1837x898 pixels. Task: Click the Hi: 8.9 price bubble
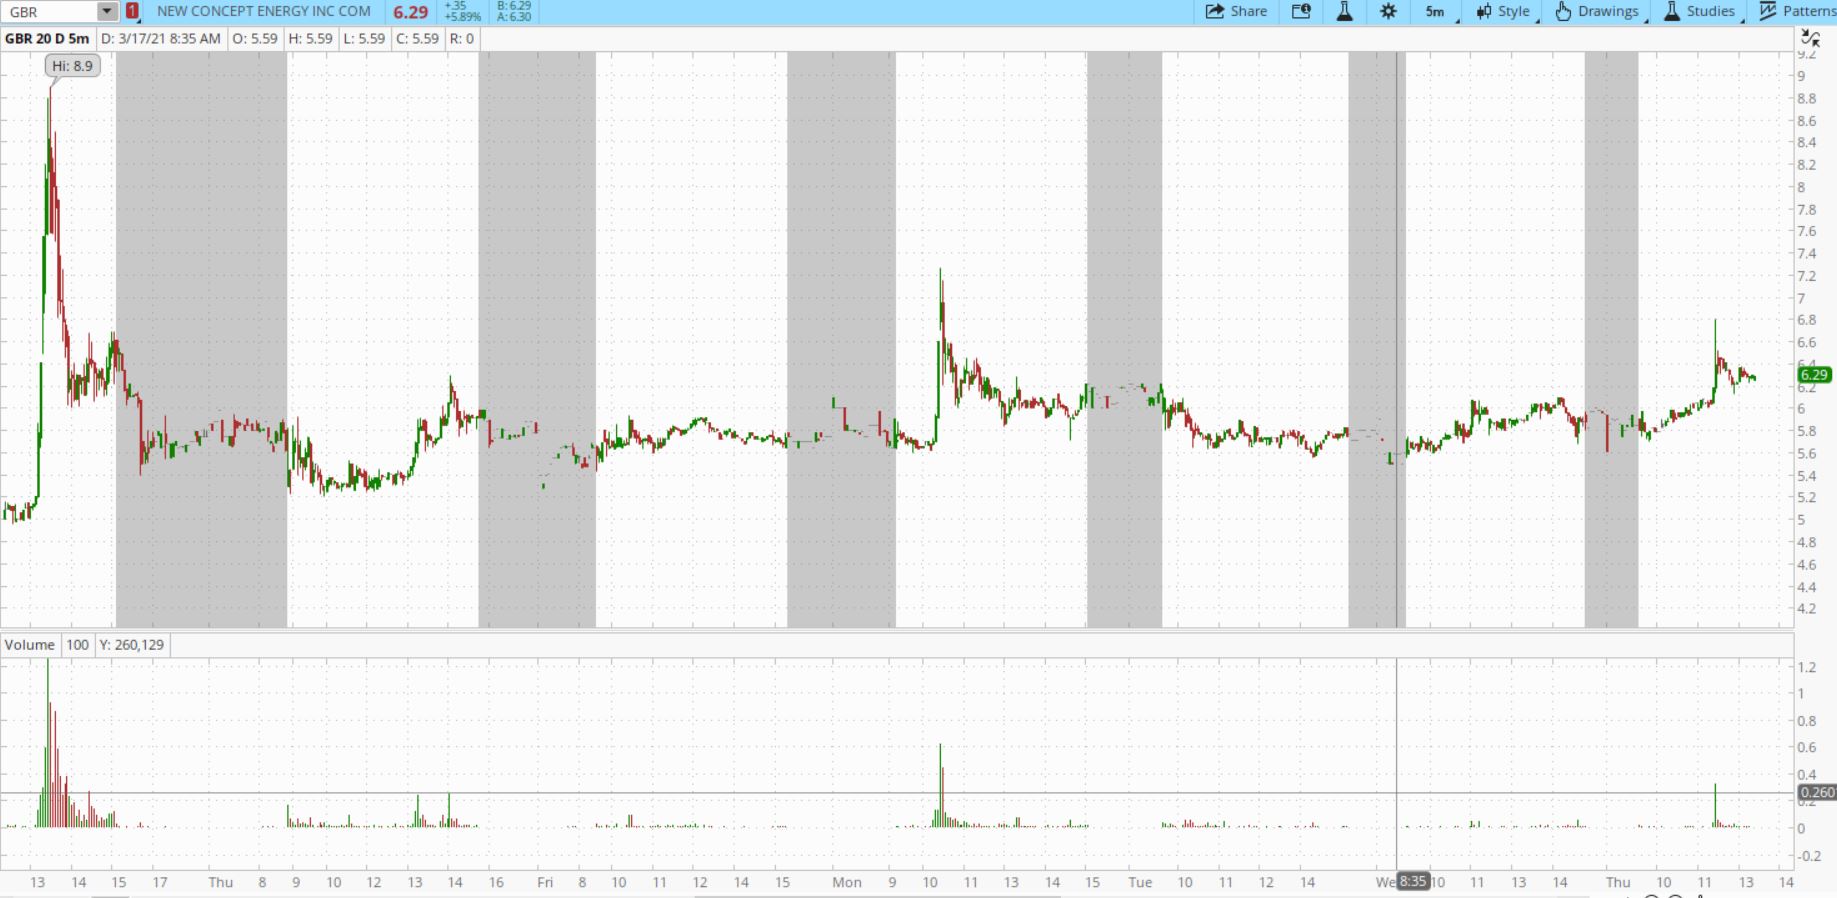(x=73, y=66)
